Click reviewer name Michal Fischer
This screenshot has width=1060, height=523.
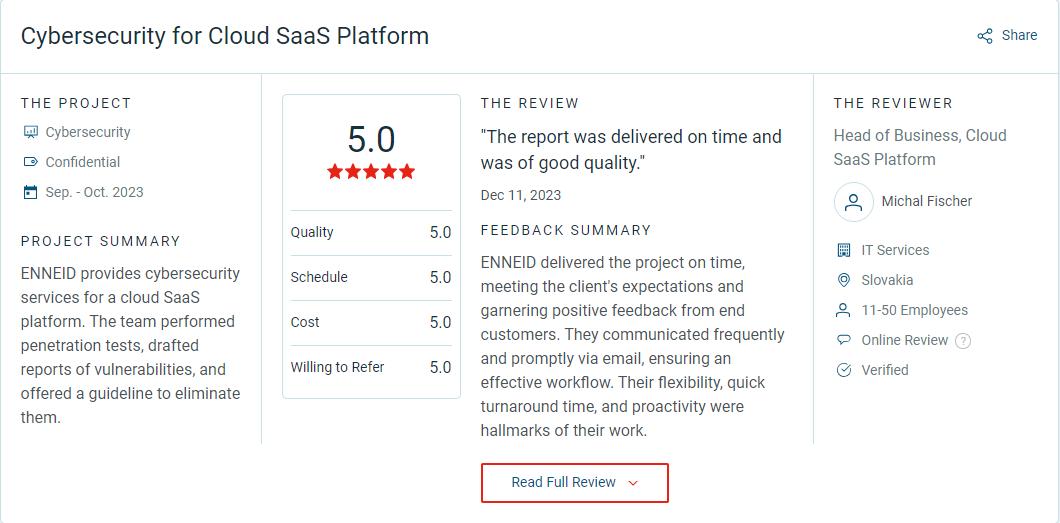pos(926,201)
